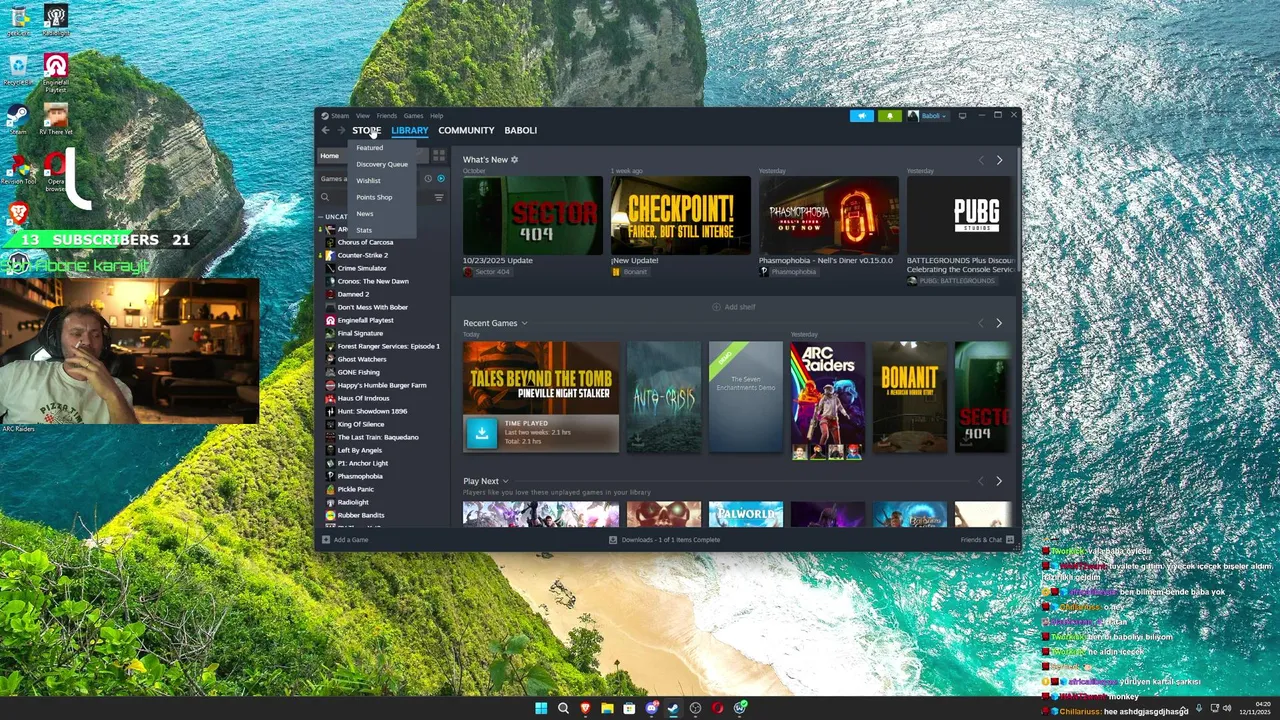
Task: Click download icon on Tales Beyond the Tomb
Action: point(482,432)
